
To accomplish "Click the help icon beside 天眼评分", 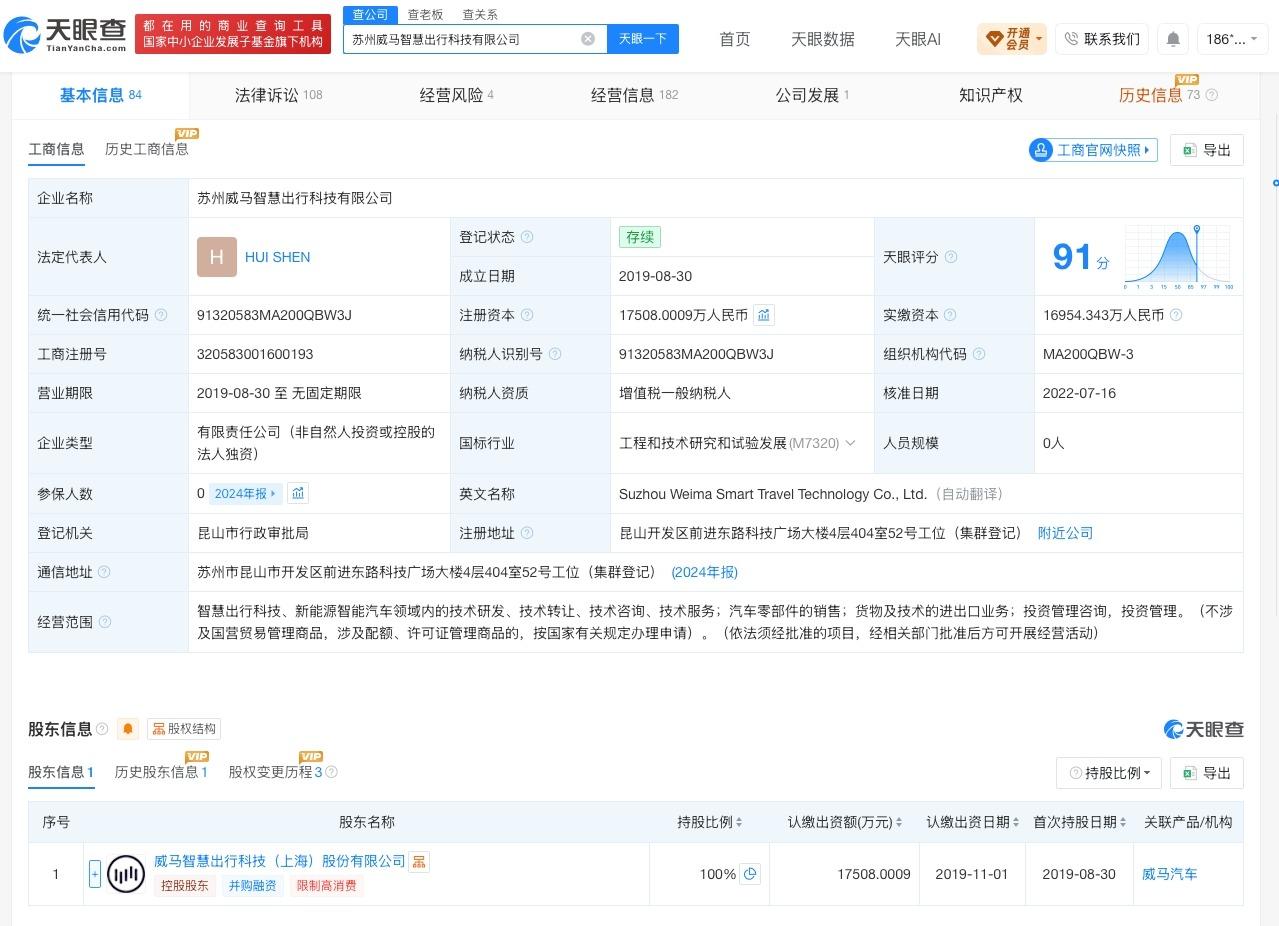I will coord(951,257).
